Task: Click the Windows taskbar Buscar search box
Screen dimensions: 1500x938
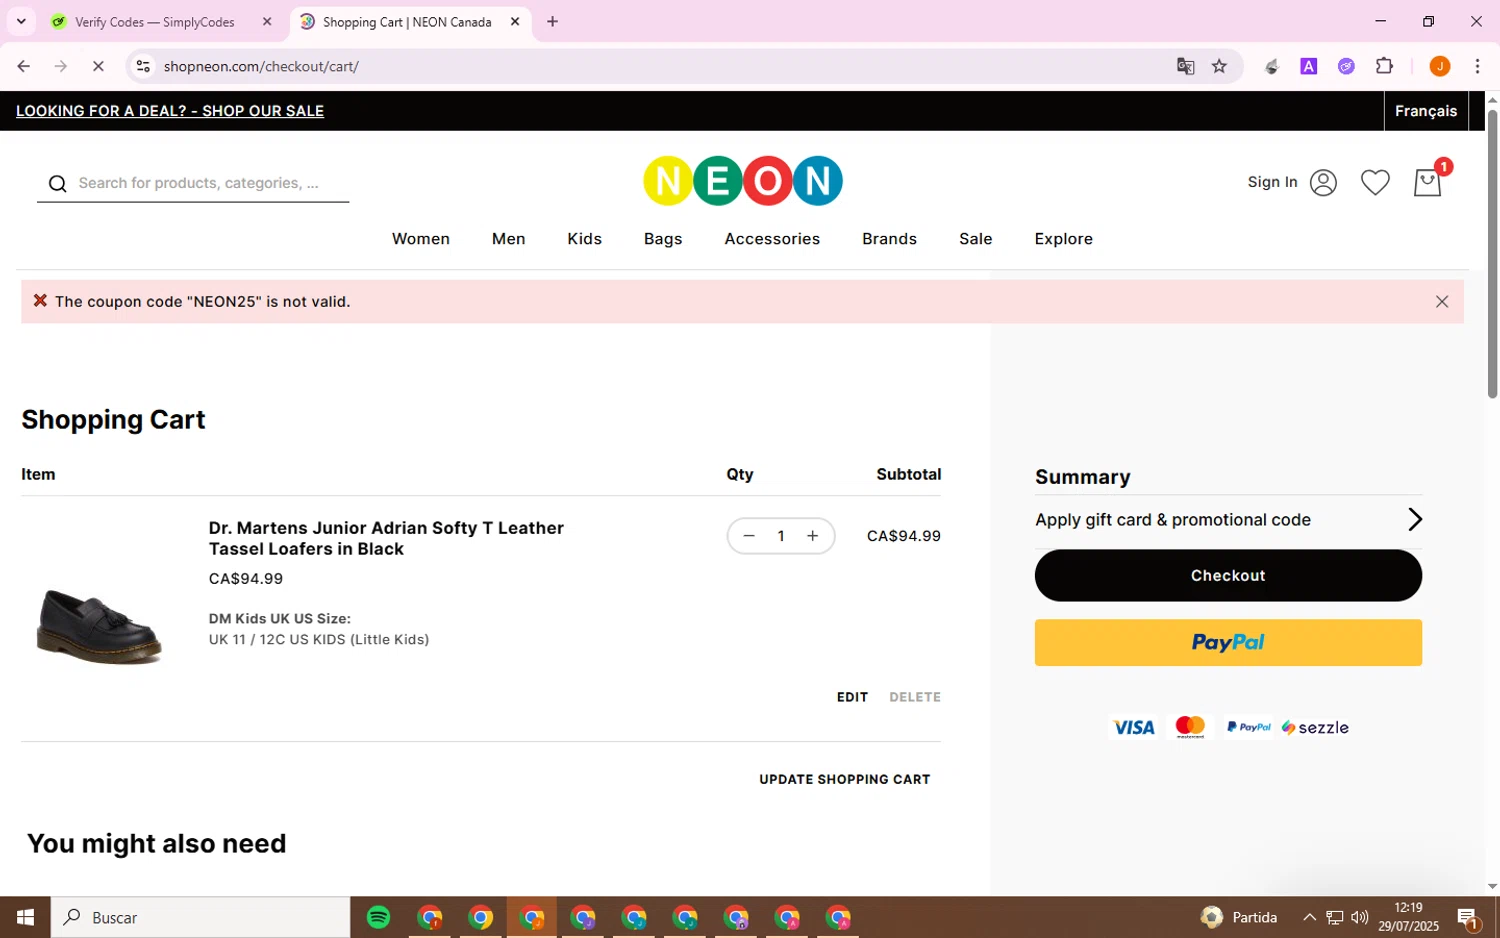Action: click(200, 917)
